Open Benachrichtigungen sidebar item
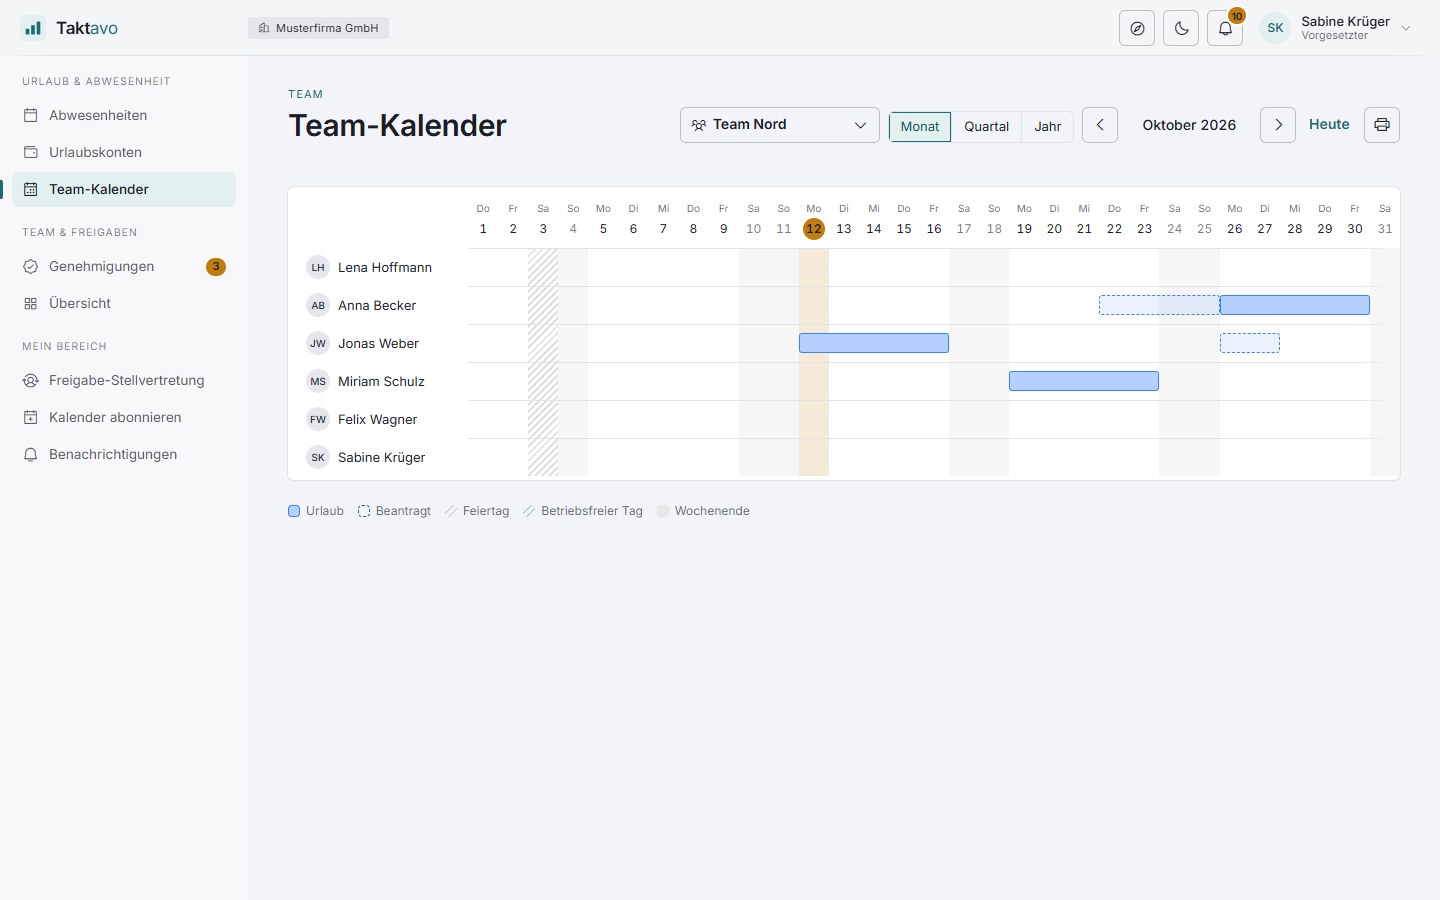1440x900 pixels. [x=124, y=454]
